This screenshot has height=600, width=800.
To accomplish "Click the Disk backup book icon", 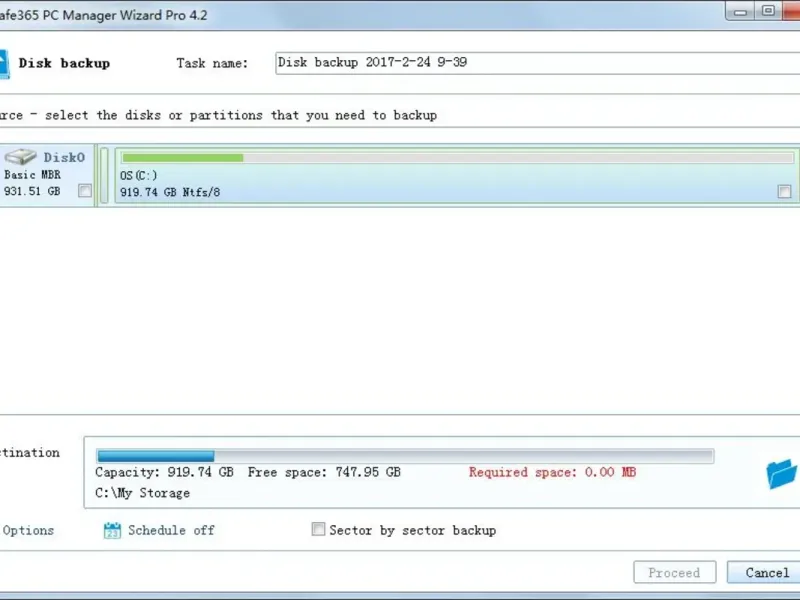I will [4, 64].
